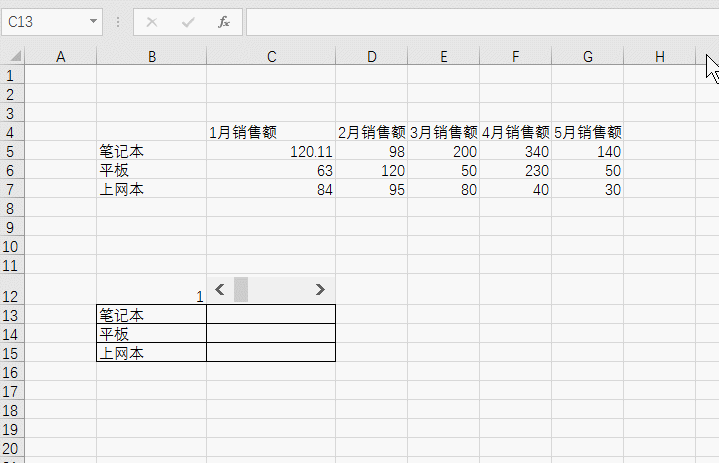This screenshot has height=463, width=719.
Task: Select empty cell C14 next to 平板
Action: (271, 333)
